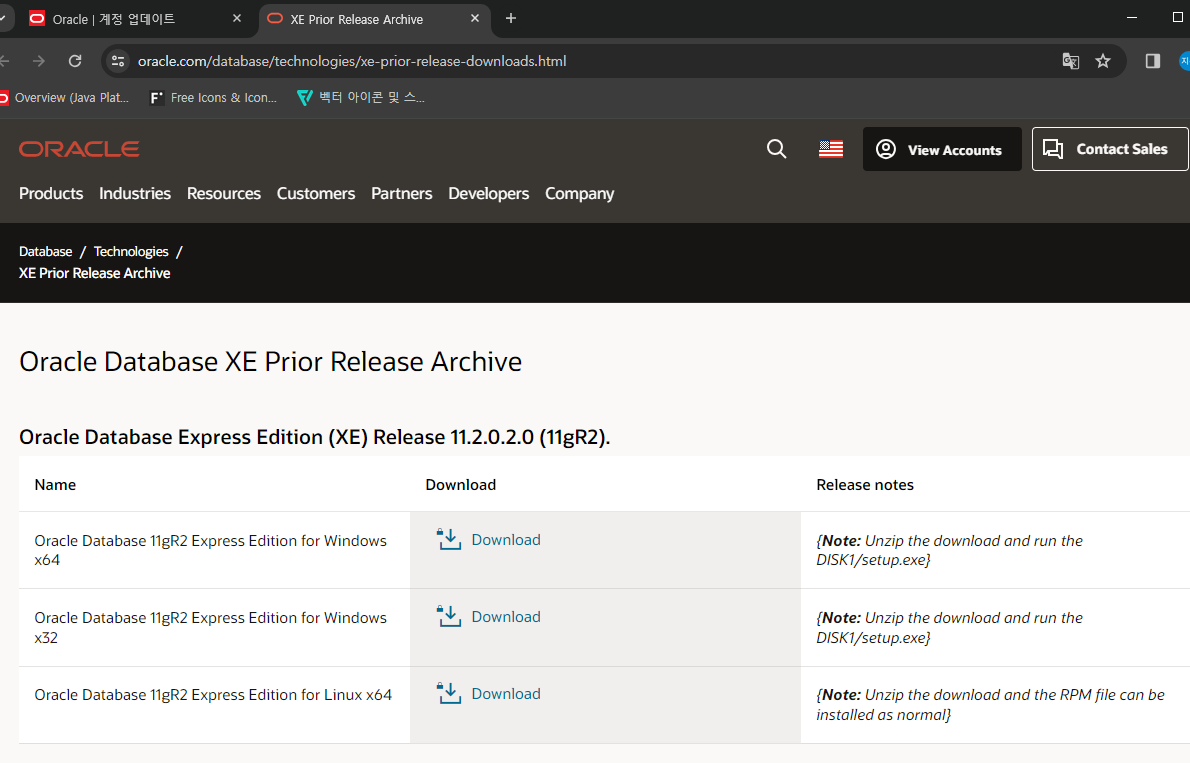Image resolution: width=1190 pixels, height=763 pixels.
Task: Download link for Linux x64 Express Edition
Action: point(506,693)
